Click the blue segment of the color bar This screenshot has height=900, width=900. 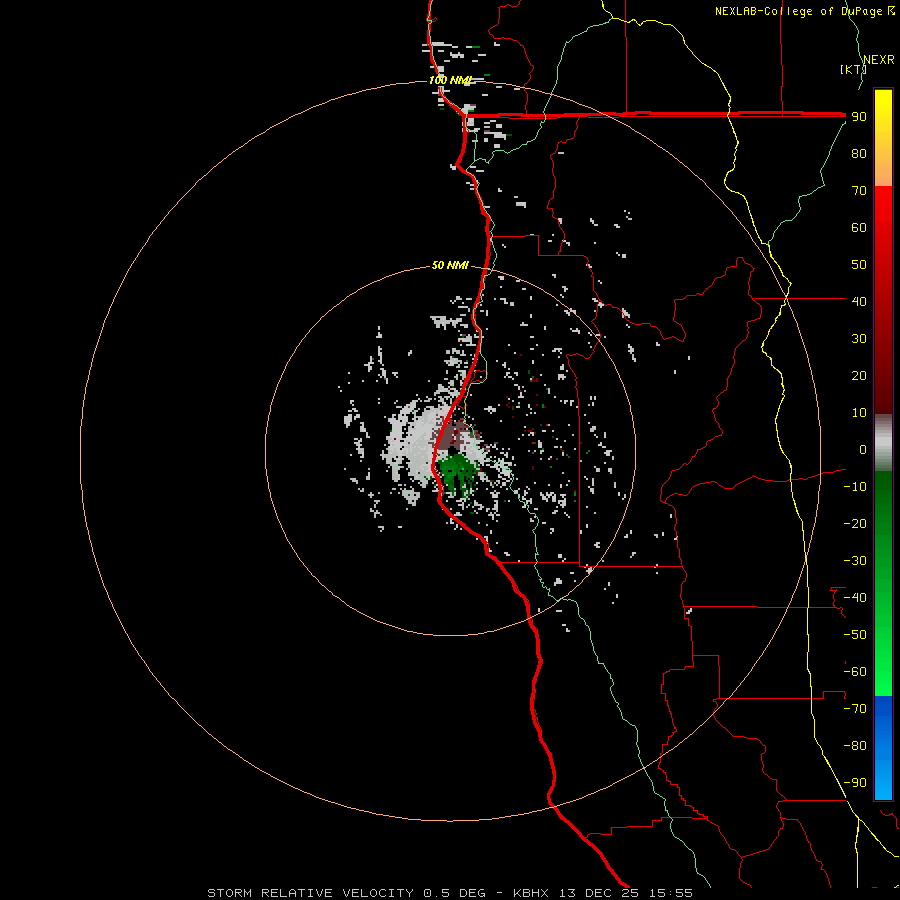pos(883,748)
